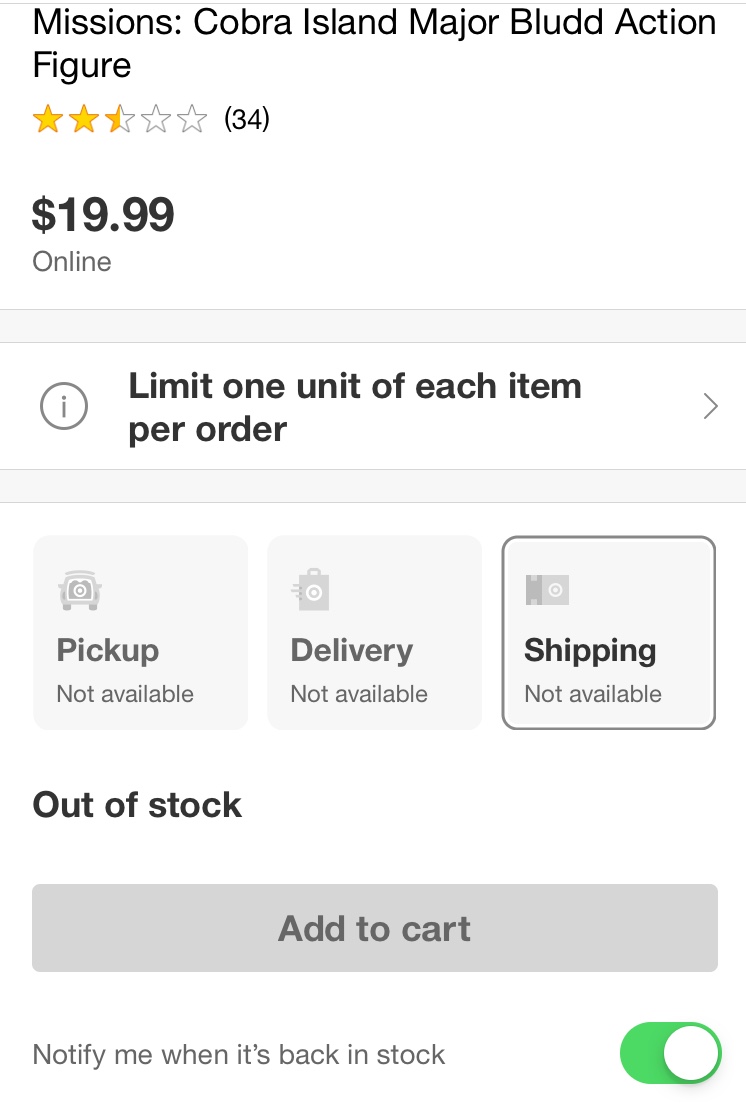Tap the Shipping package icon
746x1108 pixels.
pyautogui.click(x=547, y=589)
